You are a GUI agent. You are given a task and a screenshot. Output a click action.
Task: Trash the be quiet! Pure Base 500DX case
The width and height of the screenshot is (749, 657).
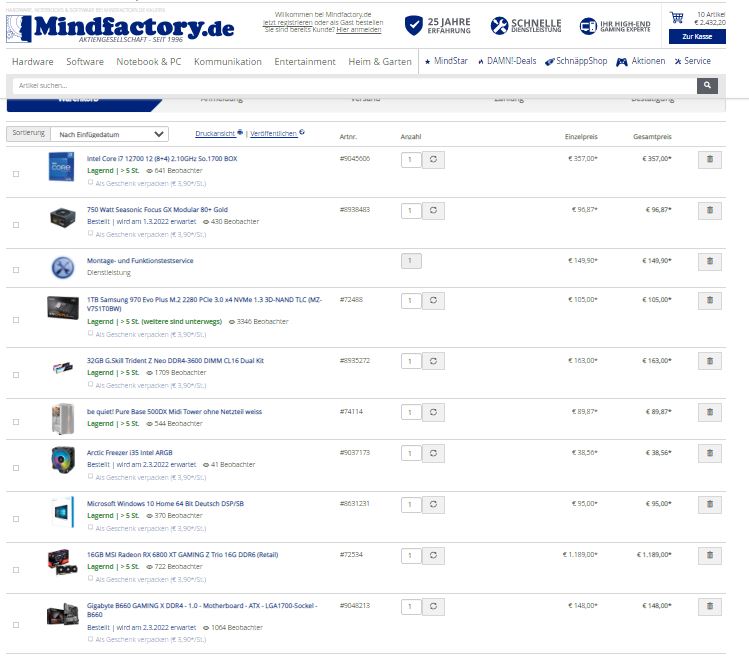[709, 413]
